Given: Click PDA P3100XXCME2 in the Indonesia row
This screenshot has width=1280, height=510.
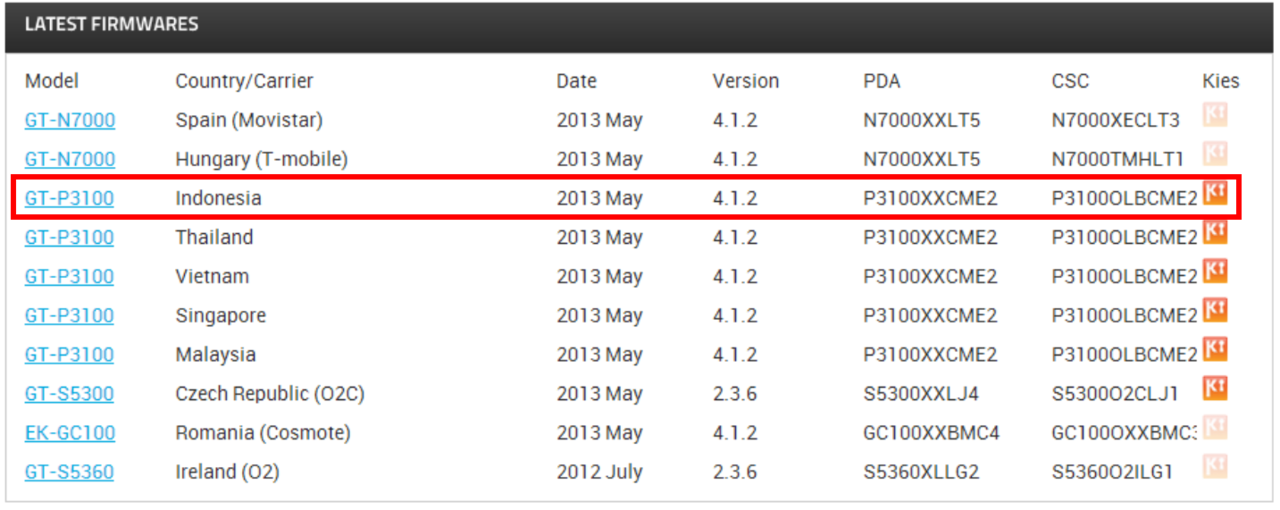Looking at the screenshot, I should [x=930, y=198].
